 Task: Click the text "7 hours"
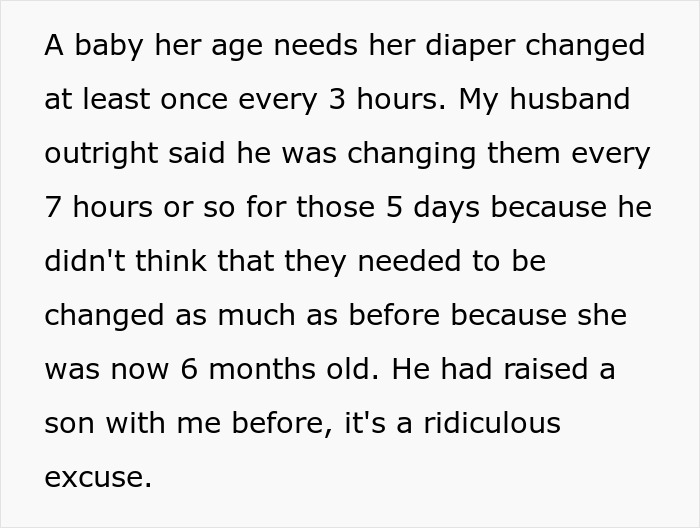click(96, 209)
